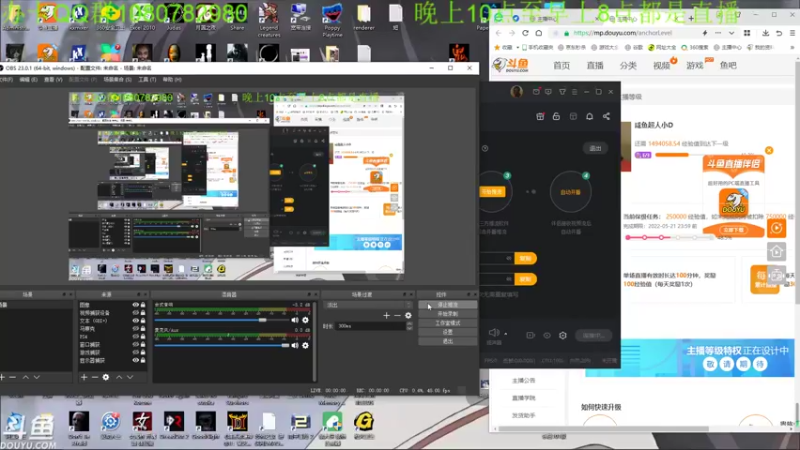This screenshot has width=800, height=450.
Task: Toggle visibility of 游戏捕获 source
Action: (135, 352)
